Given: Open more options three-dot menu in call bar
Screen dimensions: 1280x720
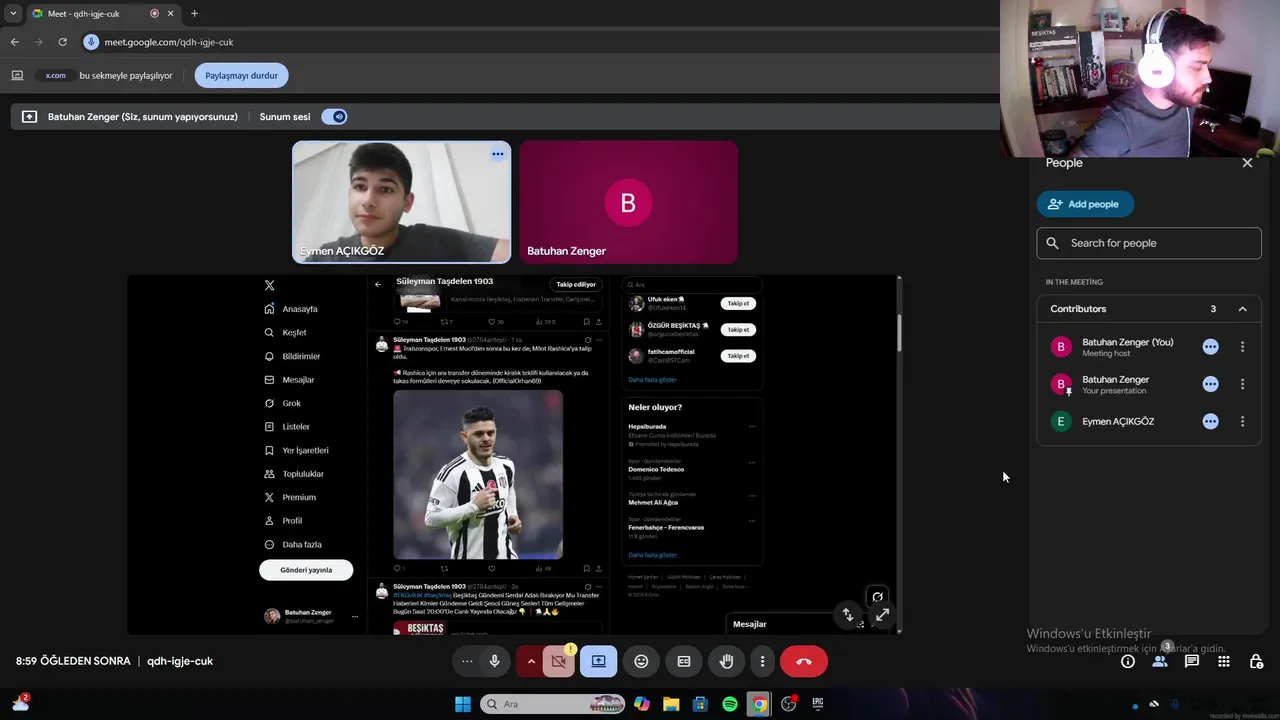Looking at the screenshot, I should coord(762,661).
